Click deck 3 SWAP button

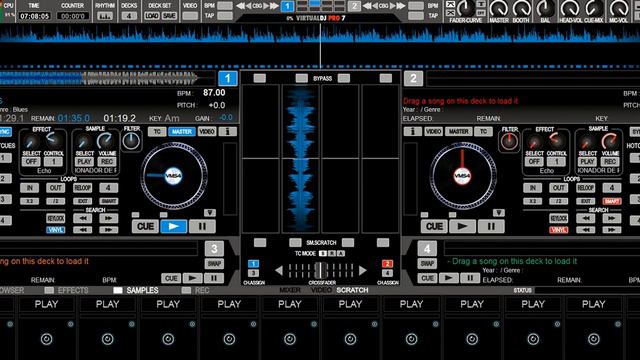(214, 264)
